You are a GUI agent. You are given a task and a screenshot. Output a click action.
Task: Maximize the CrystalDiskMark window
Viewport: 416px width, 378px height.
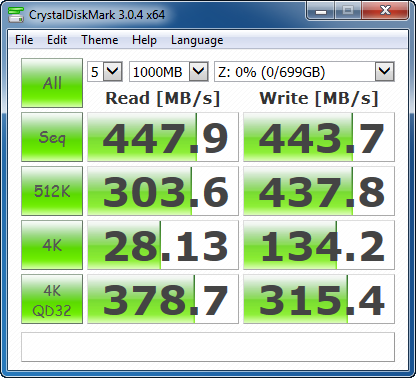point(348,11)
